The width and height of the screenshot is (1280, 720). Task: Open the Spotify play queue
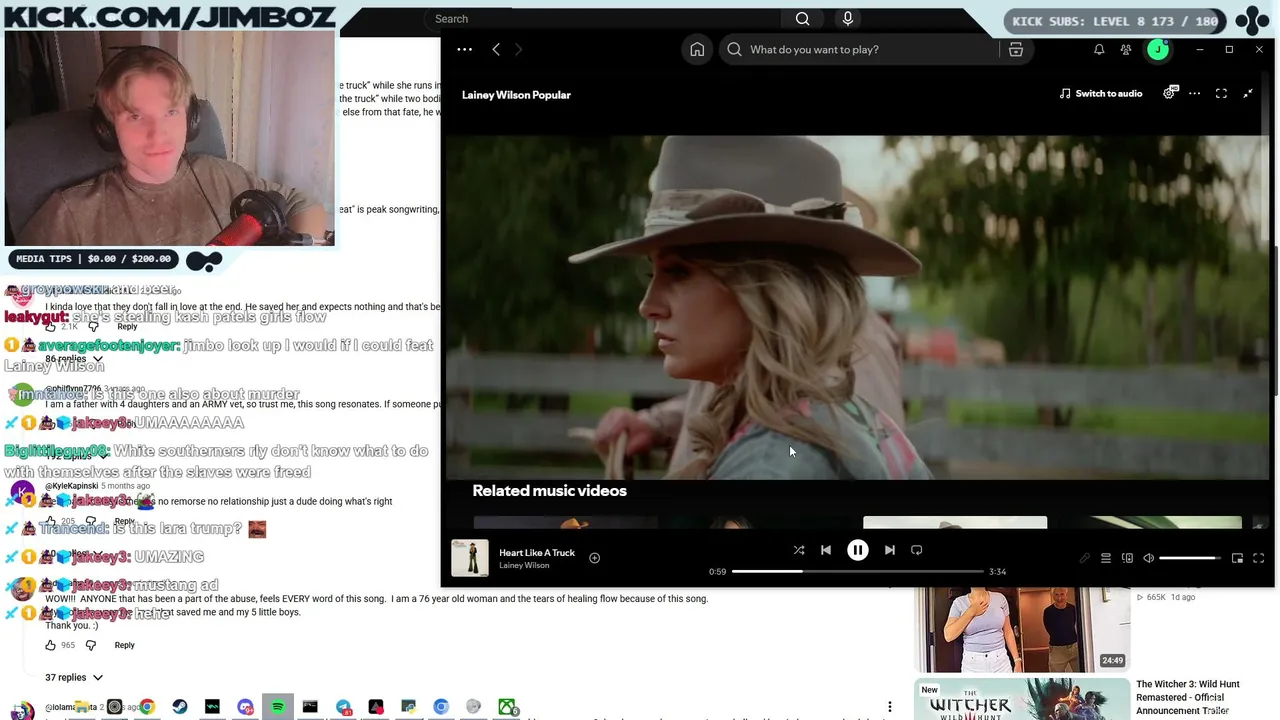tap(1106, 558)
